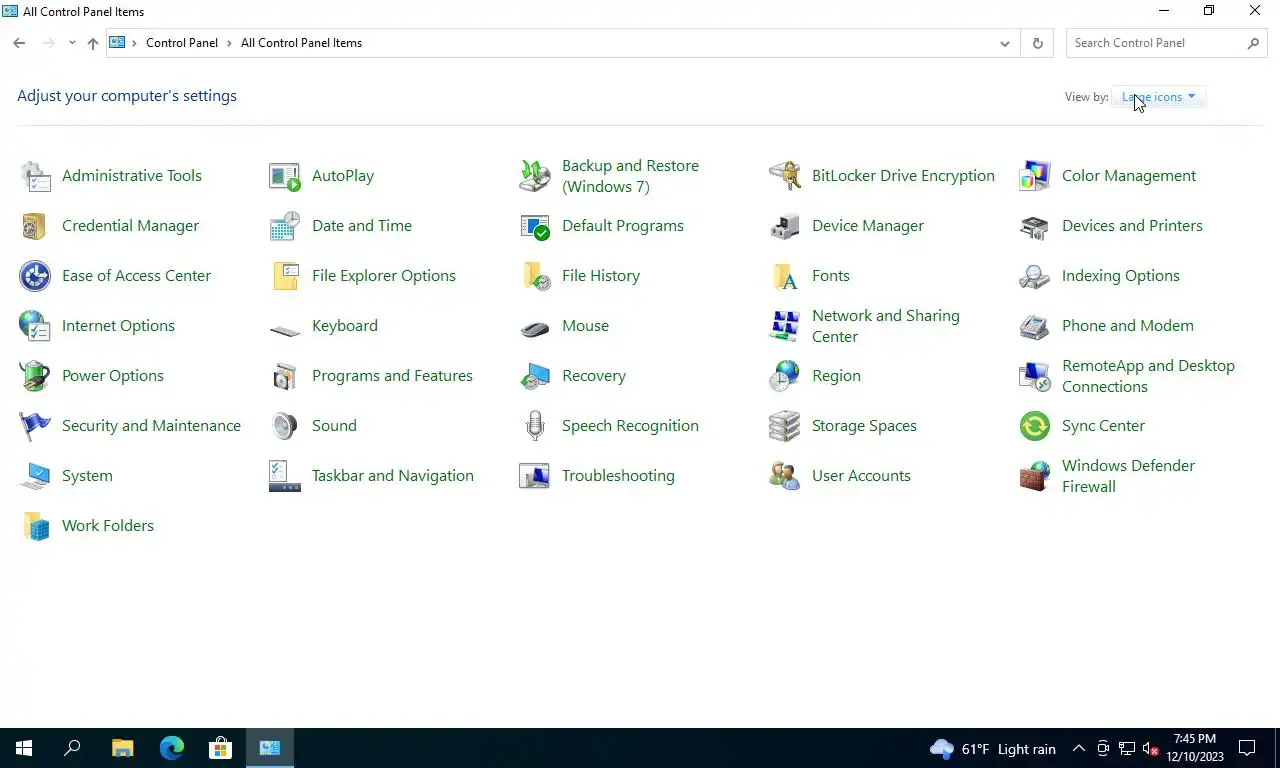
Task: Open the Credential Manager safe icon
Action: tap(35, 226)
